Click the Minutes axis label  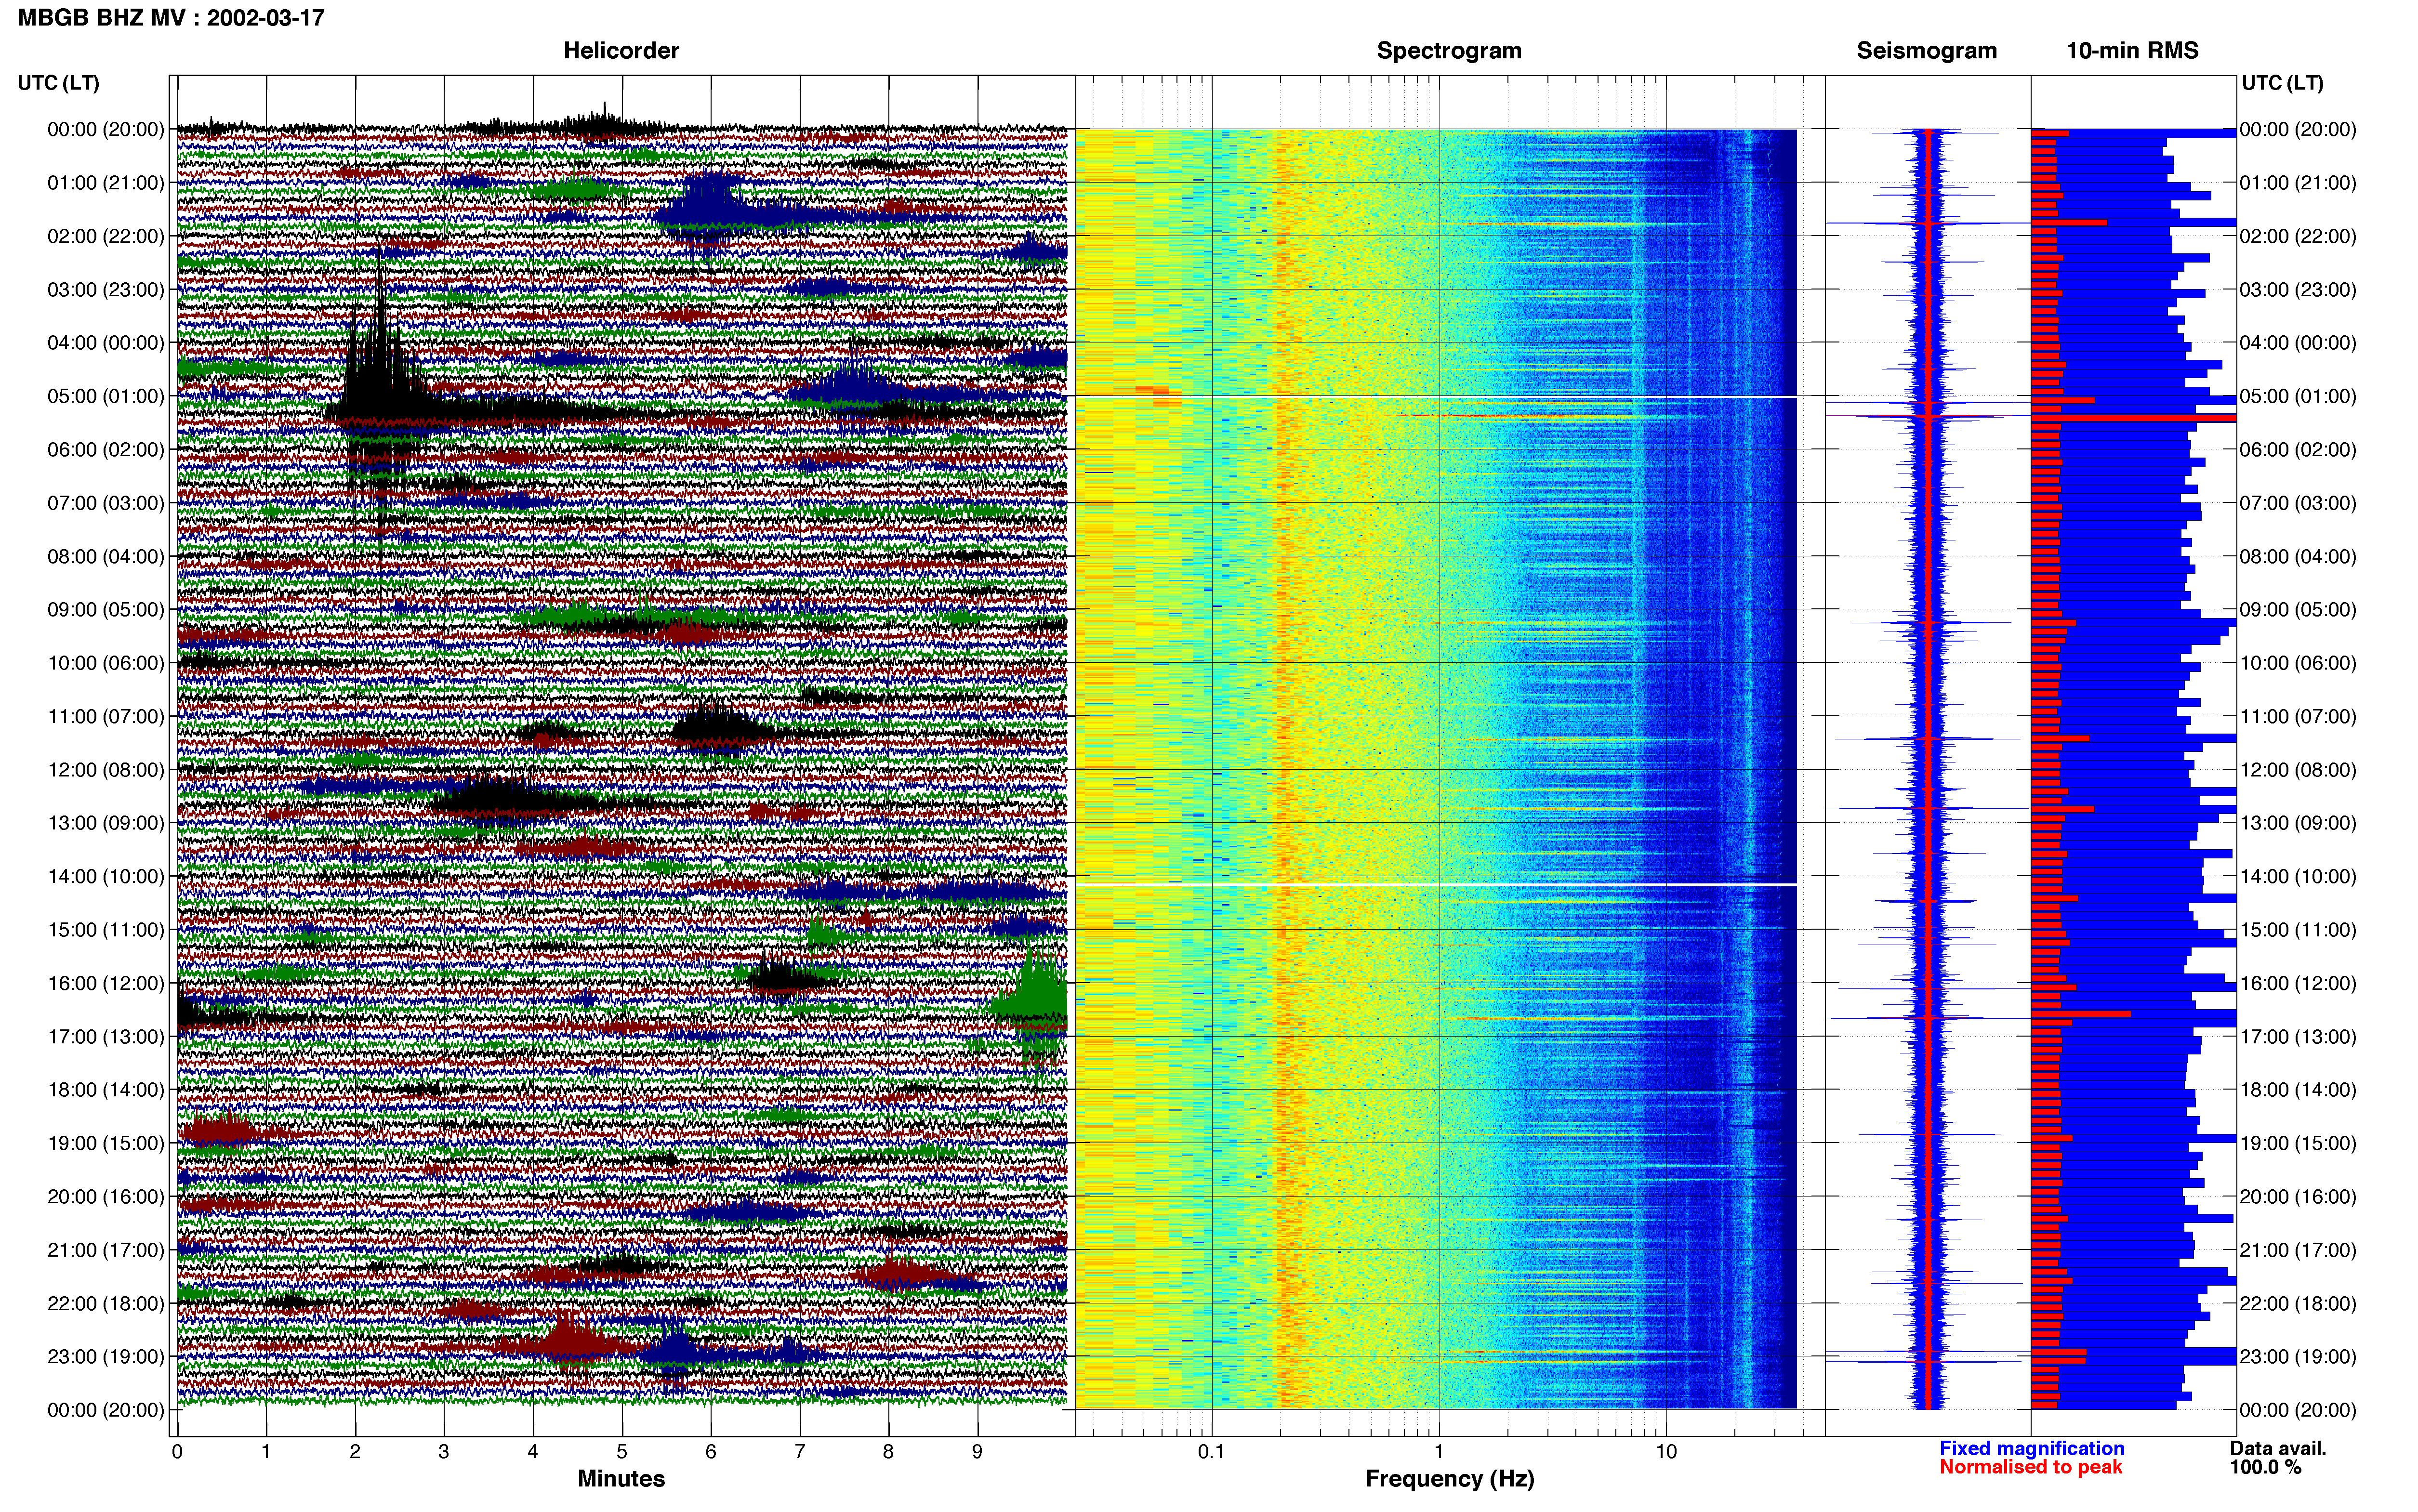[x=621, y=1479]
